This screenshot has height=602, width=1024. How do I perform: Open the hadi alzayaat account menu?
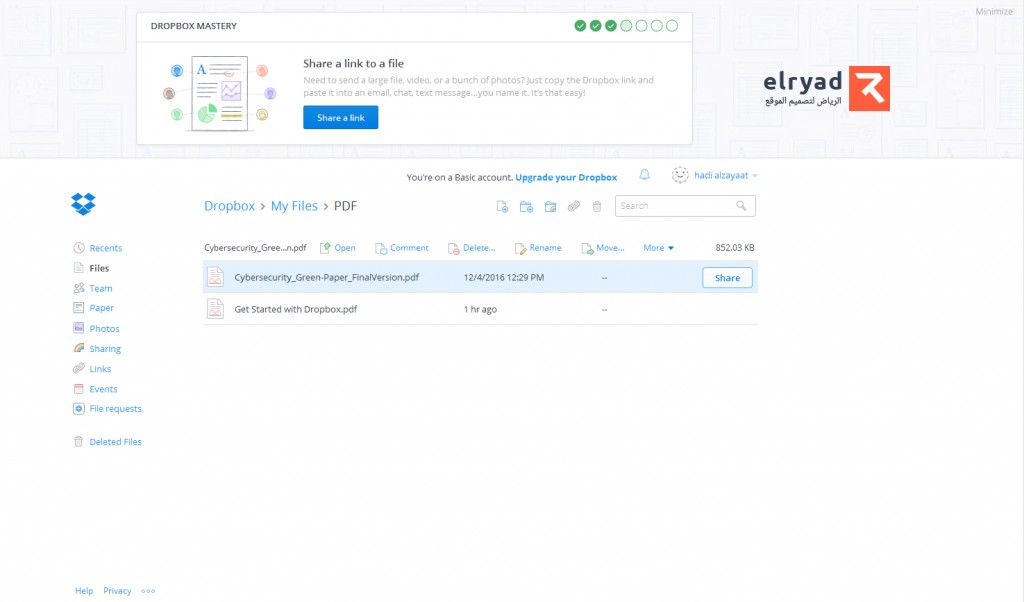point(726,176)
